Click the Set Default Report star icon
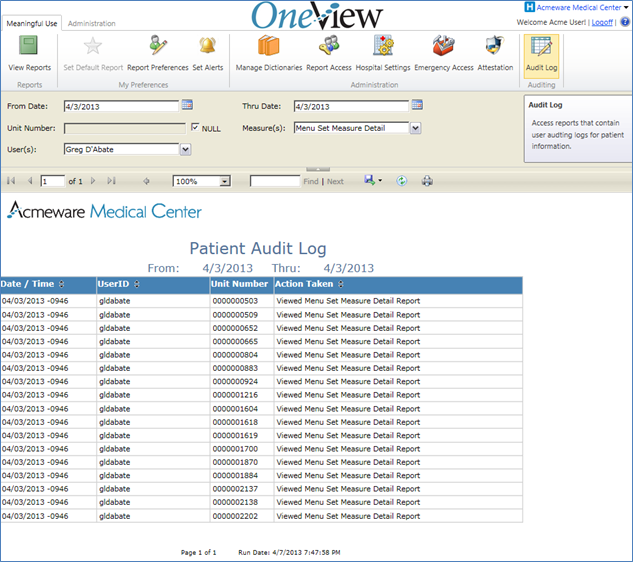Screen dimensions: 633x562 click(x=93, y=46)
